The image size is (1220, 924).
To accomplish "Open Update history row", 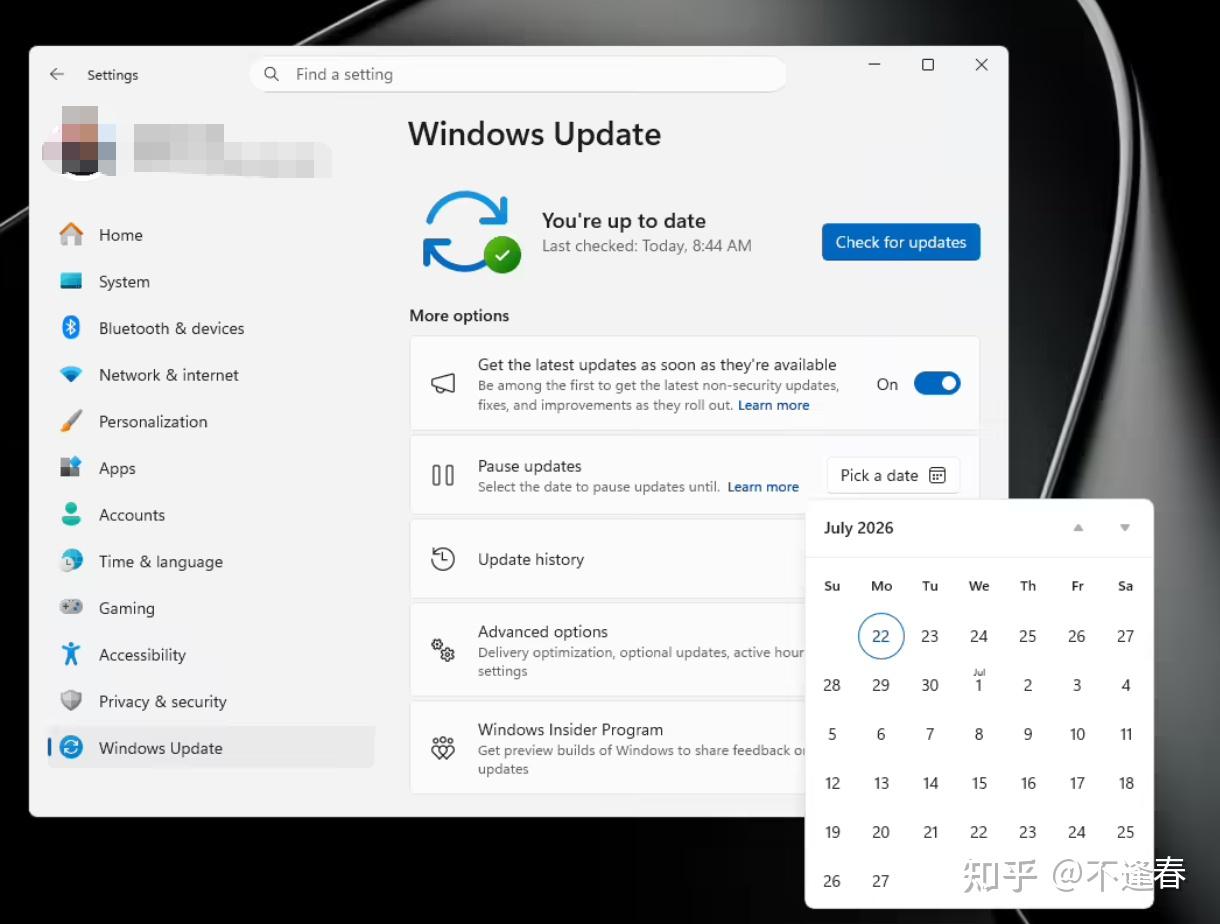I will click(609, 559).
